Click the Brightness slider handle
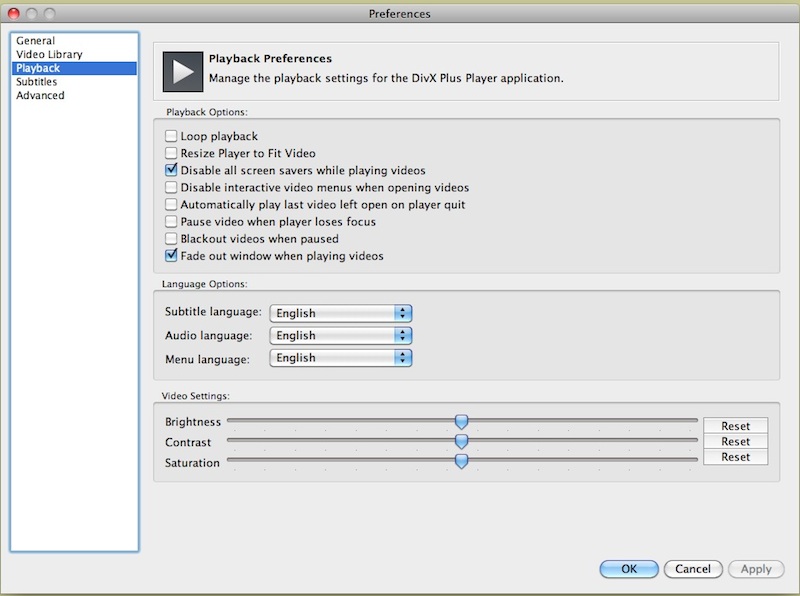The height and width of the screenshot is (596, 800). click(x=461, y=422)
